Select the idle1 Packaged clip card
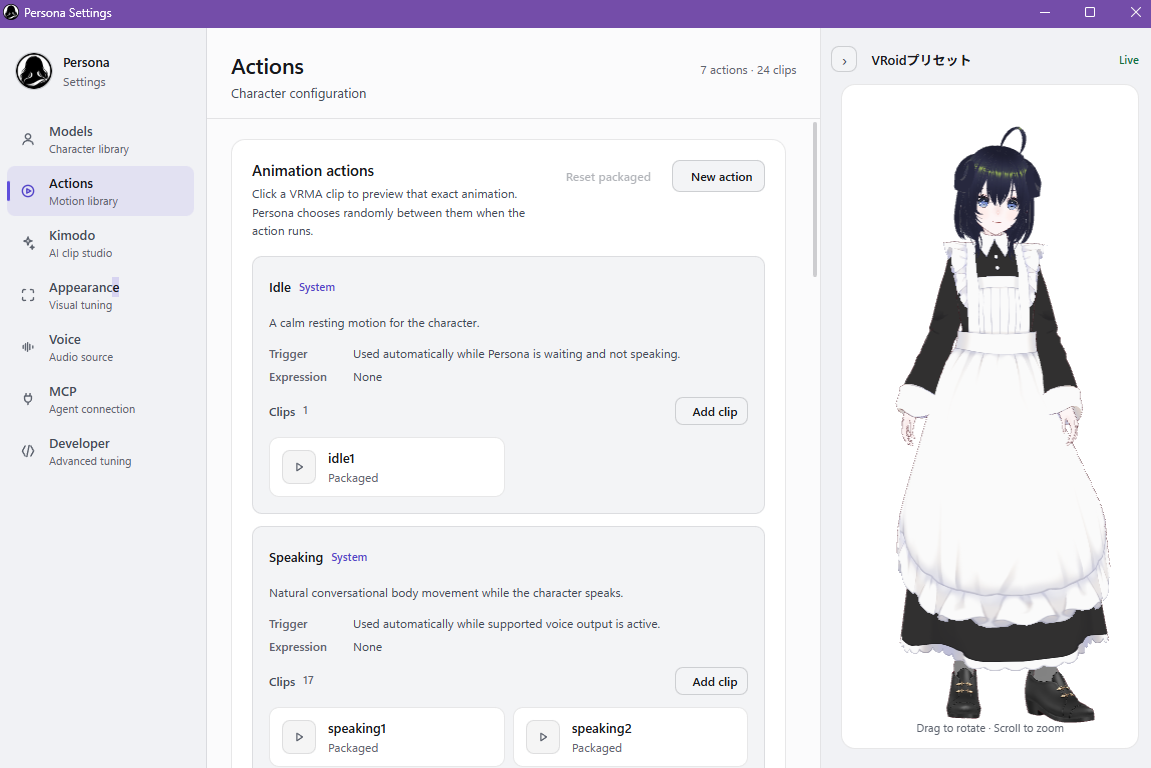This screenshot has width=1151, height=768. tap(387, 467)
